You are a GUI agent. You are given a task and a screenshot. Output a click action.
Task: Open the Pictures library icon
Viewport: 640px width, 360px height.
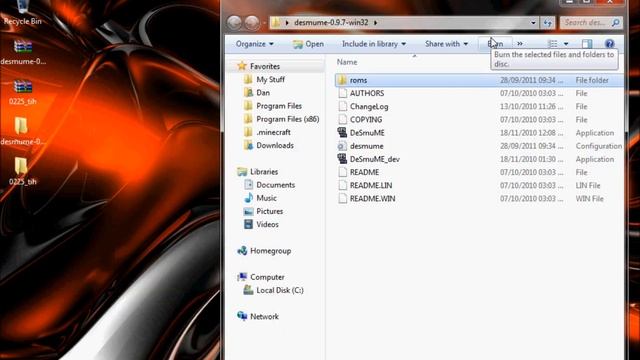tap(248, 211)
